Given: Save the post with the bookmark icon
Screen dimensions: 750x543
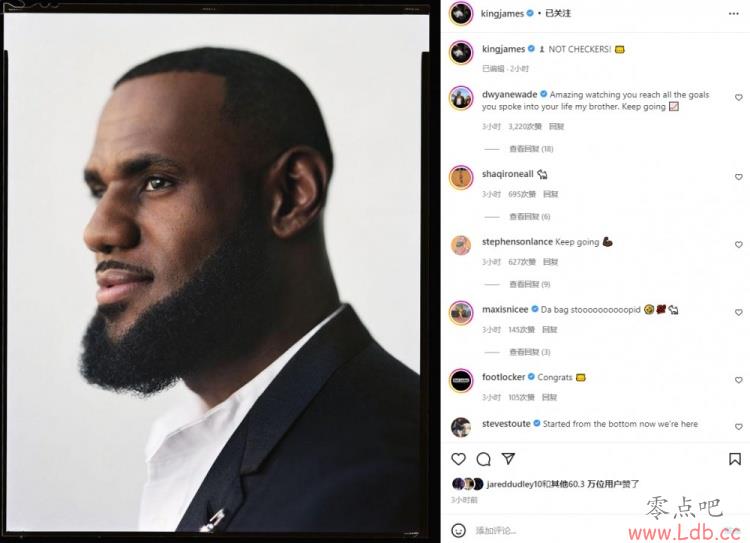Looking at the screenshot, I should [x=735, y=459].
